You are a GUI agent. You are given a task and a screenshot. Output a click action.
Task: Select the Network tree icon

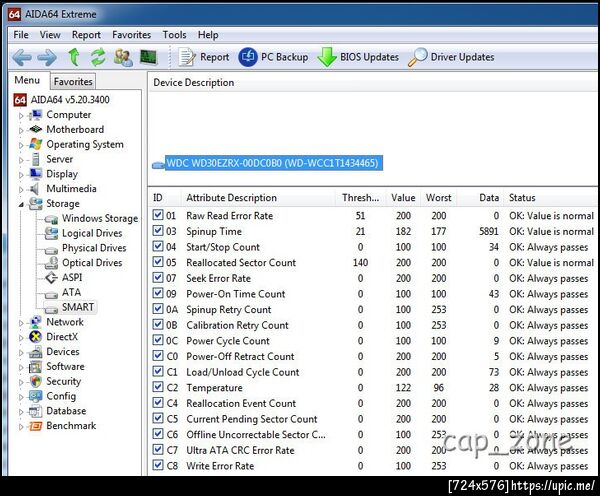coord(36,322)
